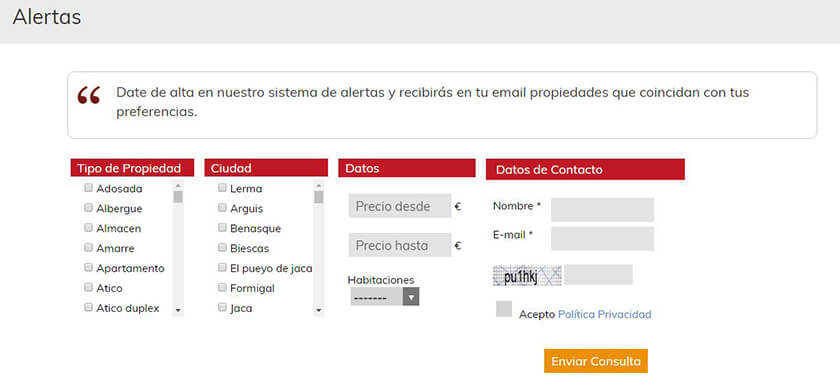
Task: Click the Precio desde field
Action: pyautogui.click(x=400, y=206)
